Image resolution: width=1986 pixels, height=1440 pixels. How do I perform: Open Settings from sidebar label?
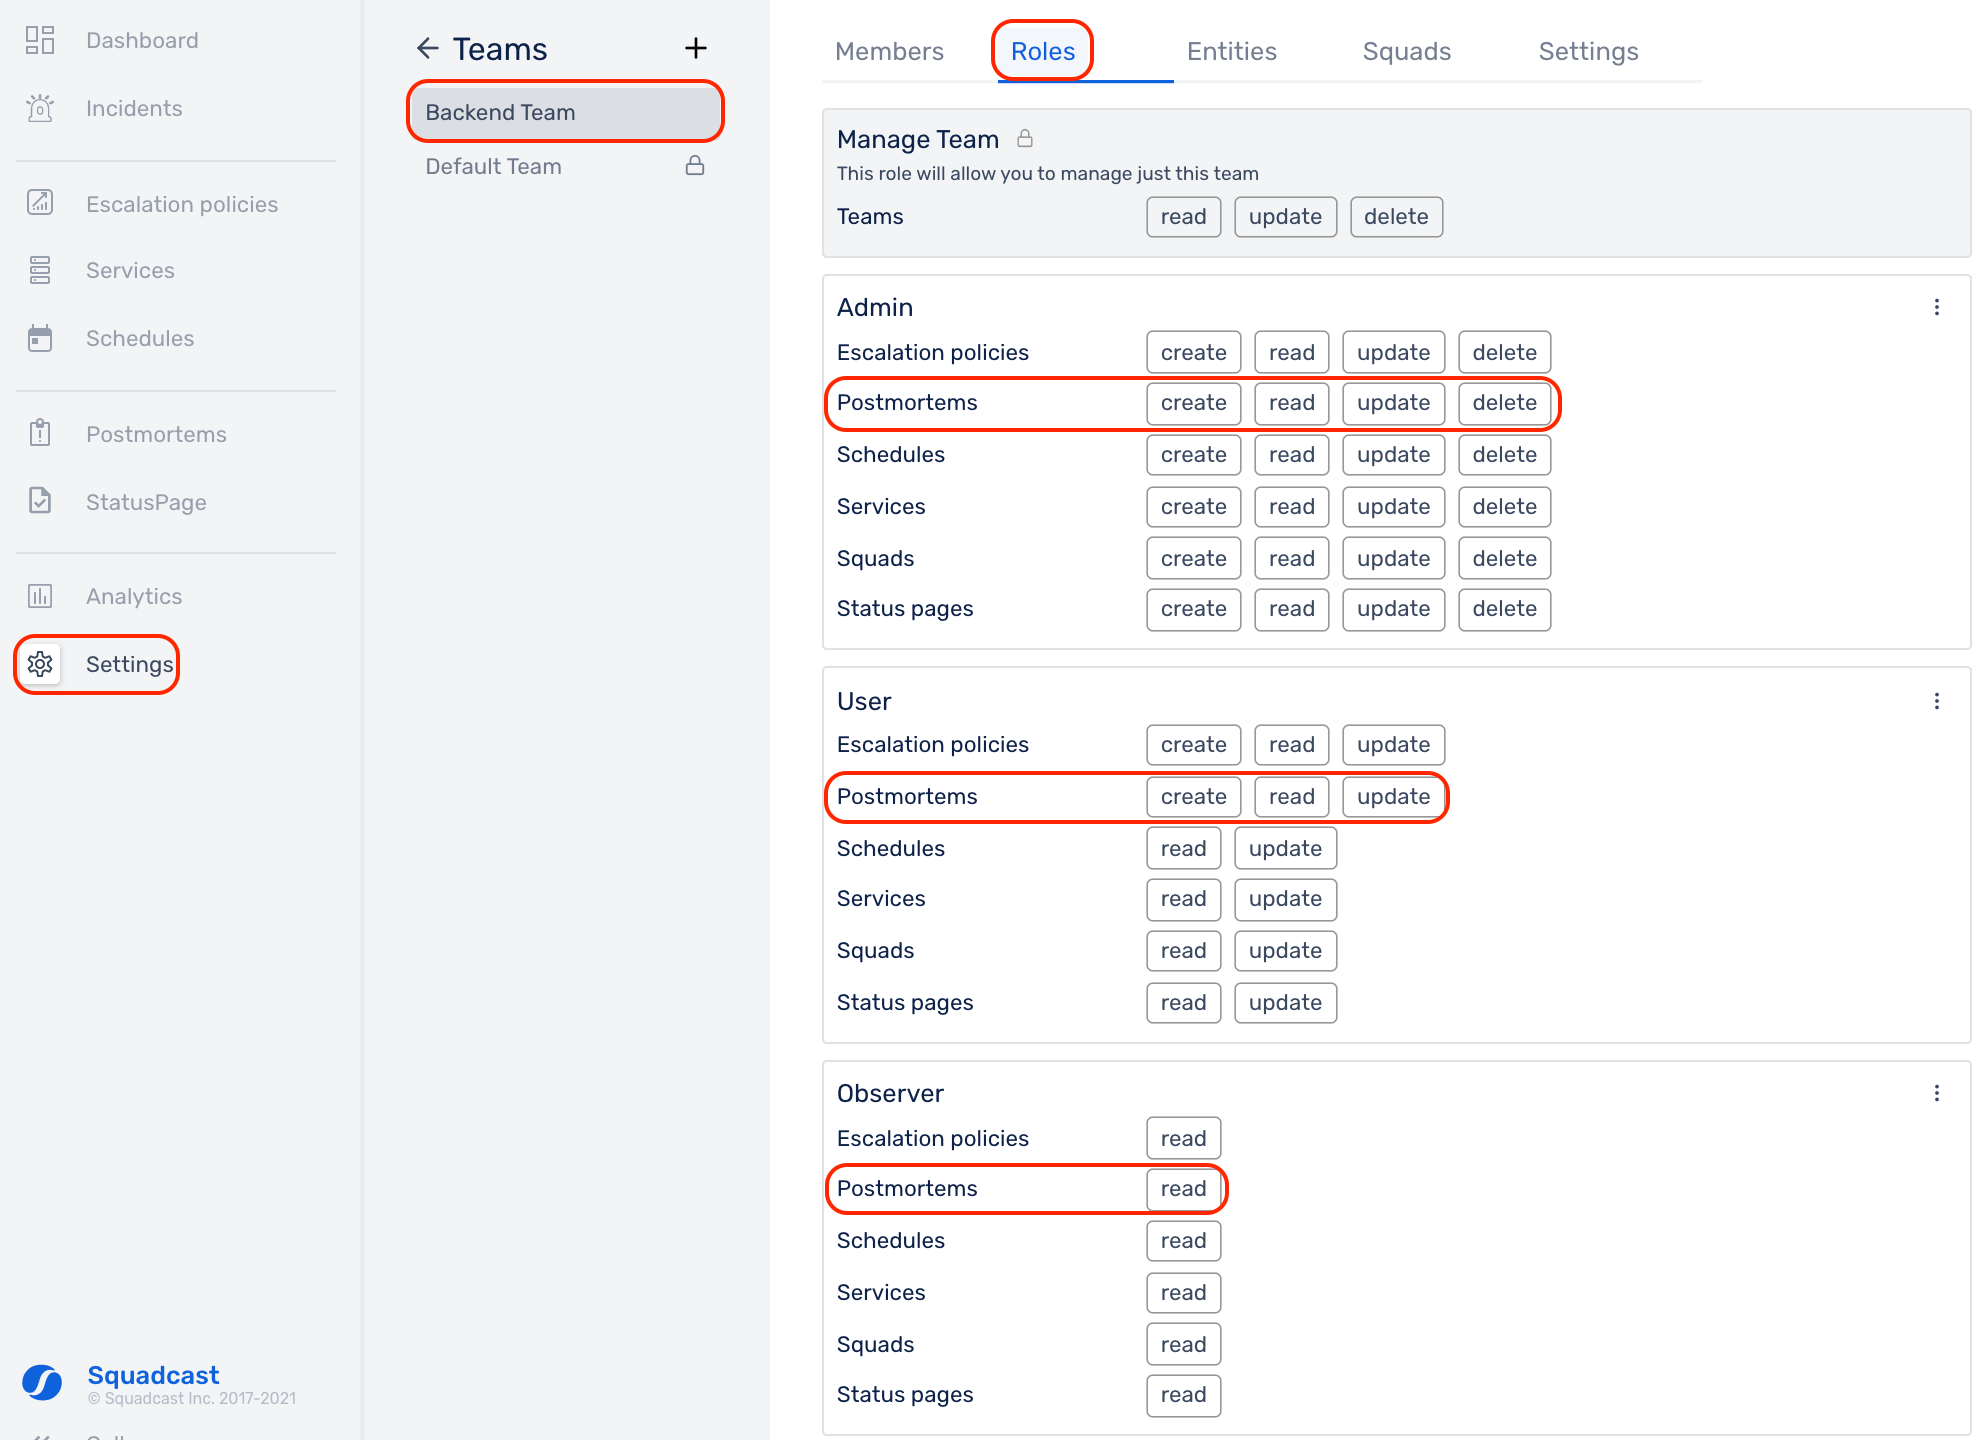(130, 664)
